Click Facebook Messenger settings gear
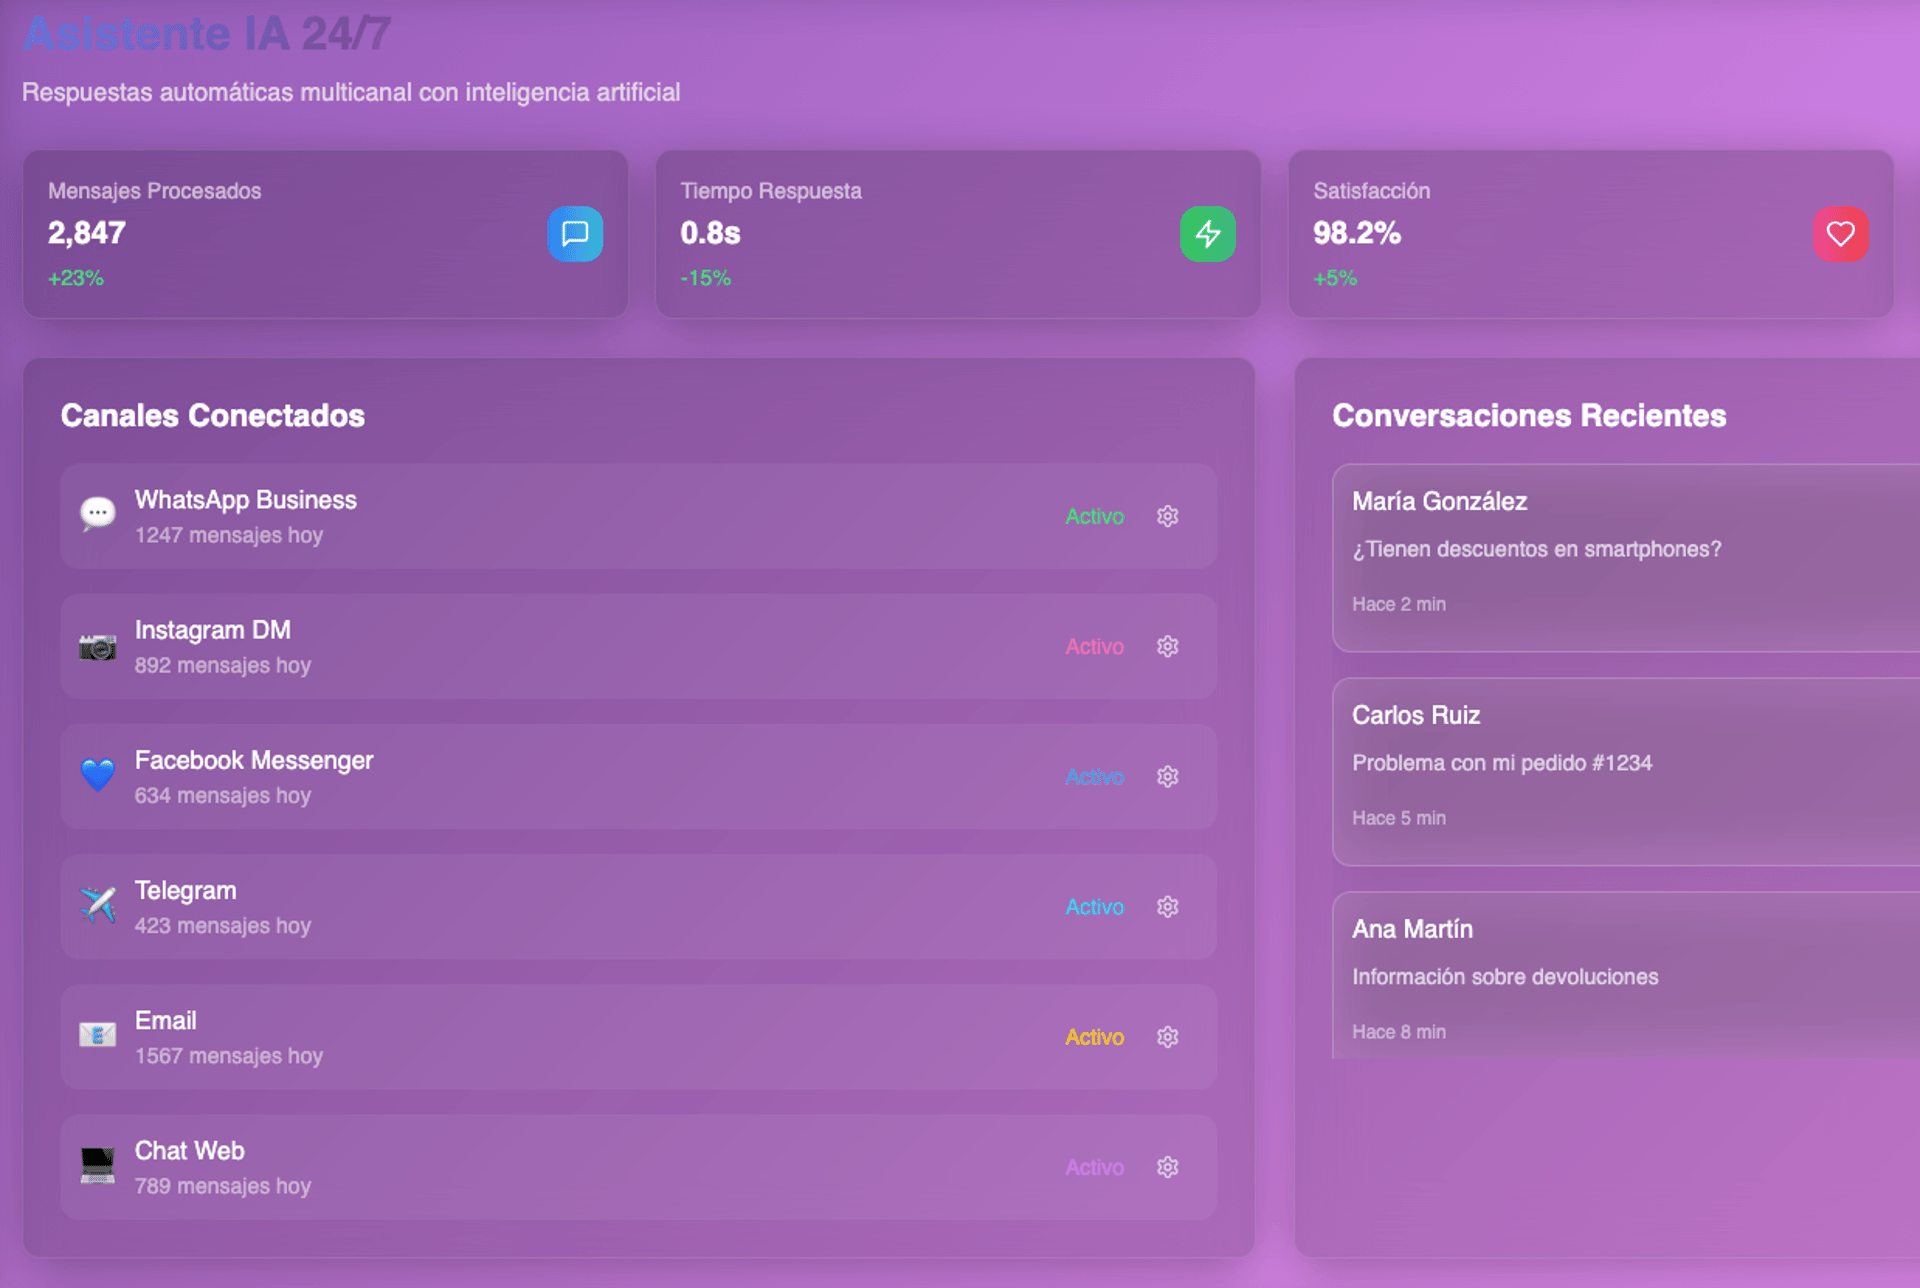Image resolution: width=1920 pixels, height=1288 pixels. click(1167, 777)
